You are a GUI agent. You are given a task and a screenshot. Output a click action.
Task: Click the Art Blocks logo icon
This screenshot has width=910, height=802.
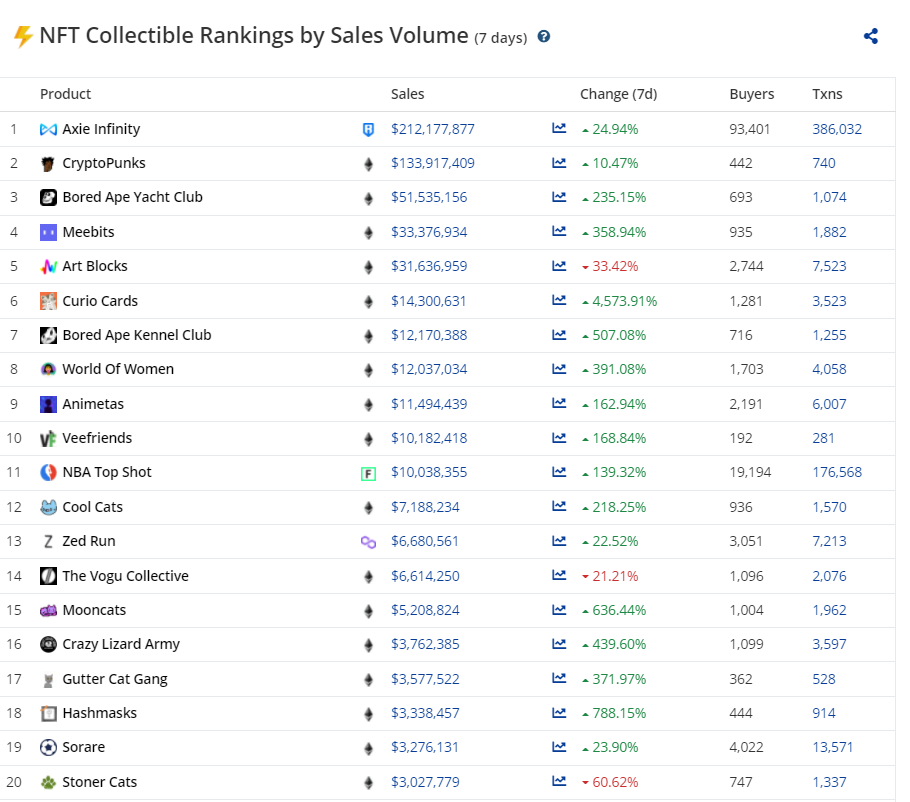pyautogui.click(x=48, y=266)
